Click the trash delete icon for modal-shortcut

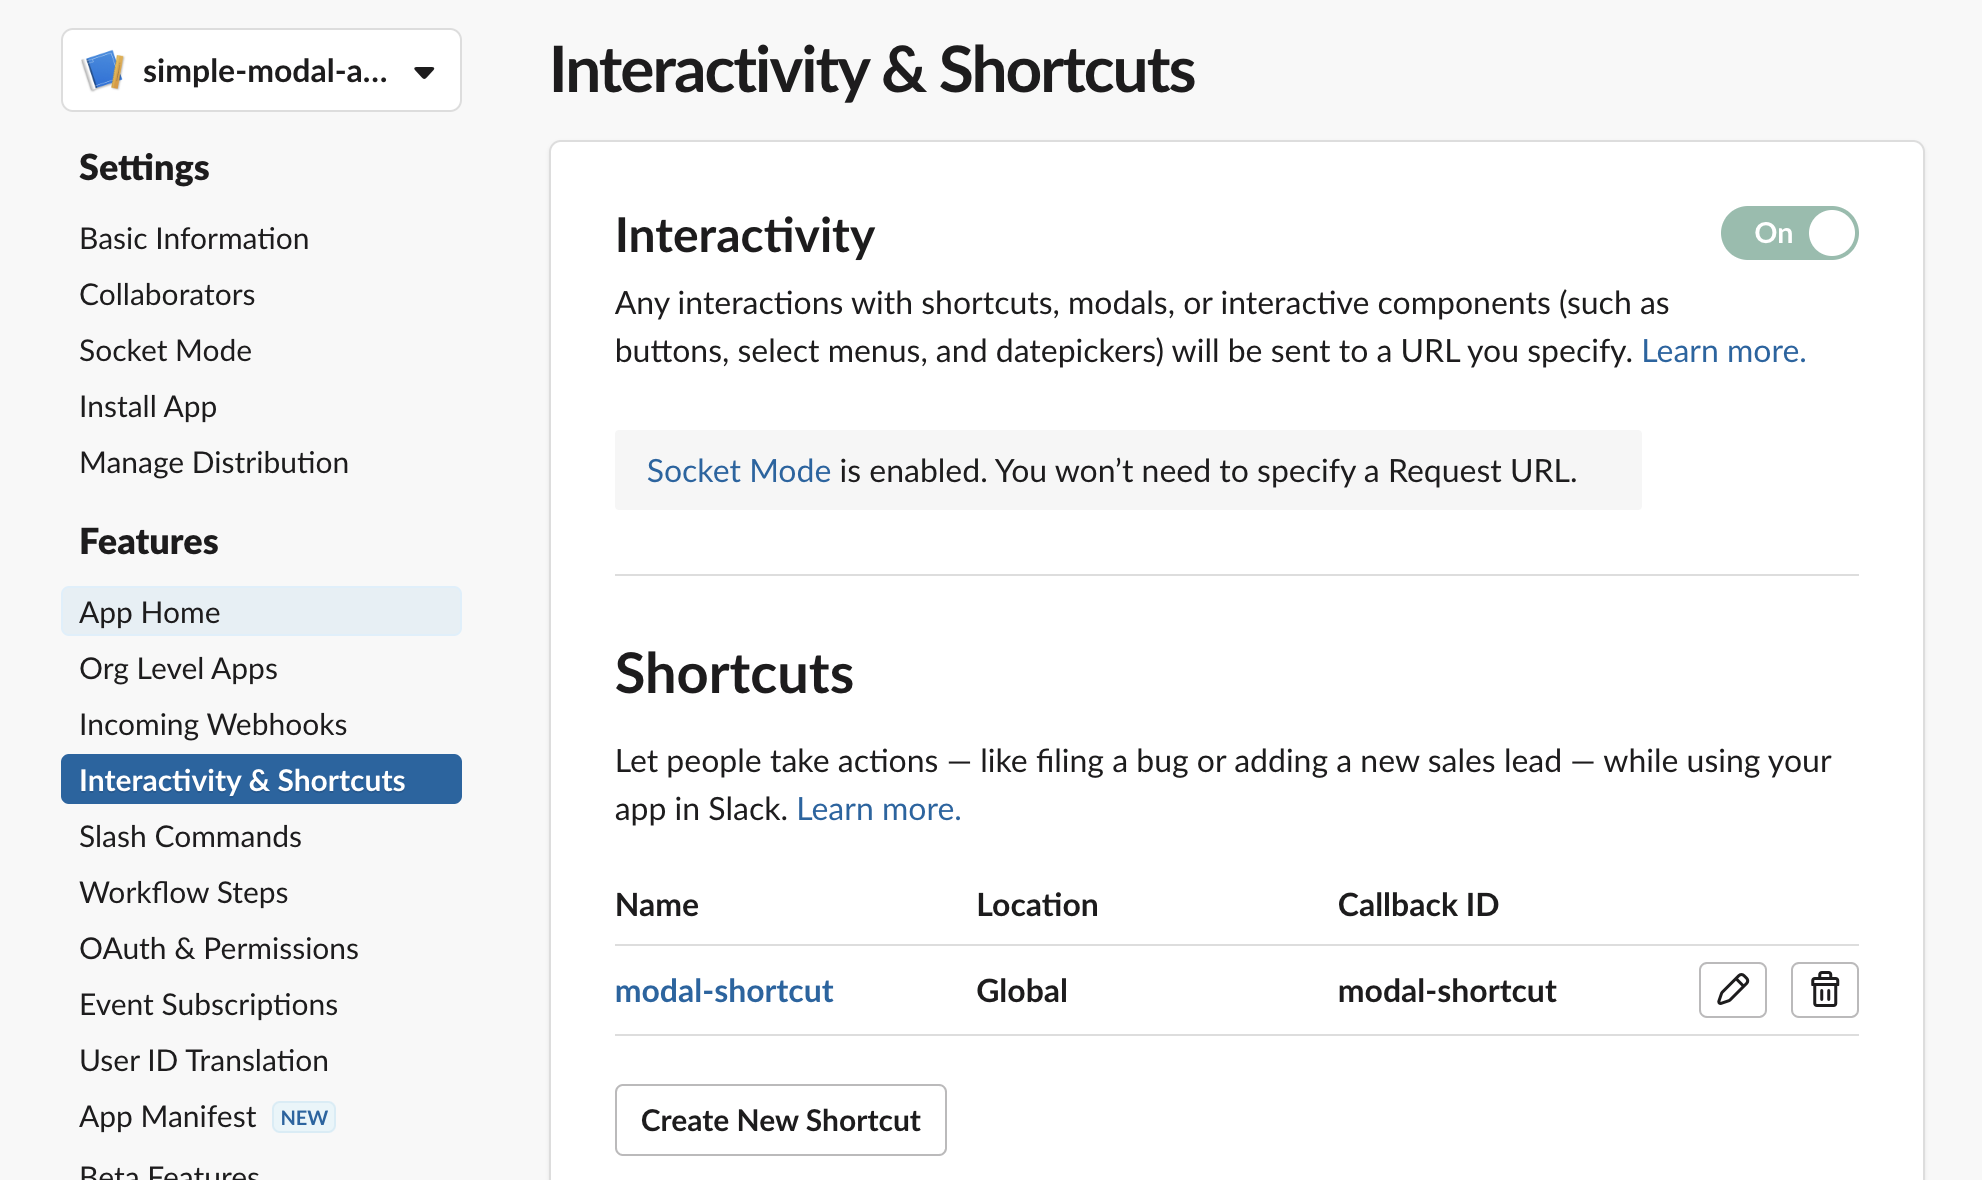click(x=1824, y=990)
